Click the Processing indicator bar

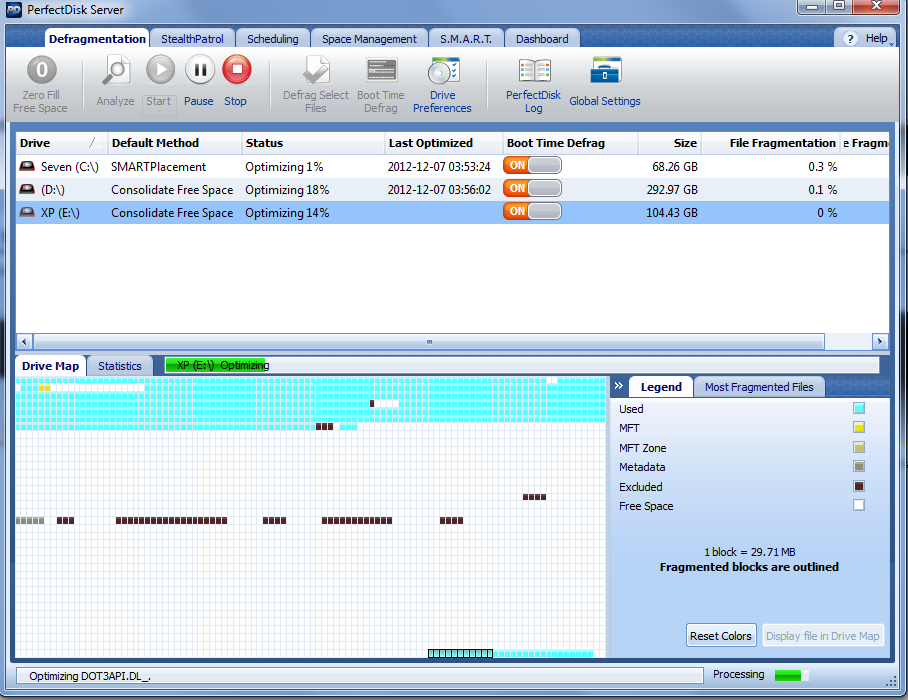pos(792,675)
